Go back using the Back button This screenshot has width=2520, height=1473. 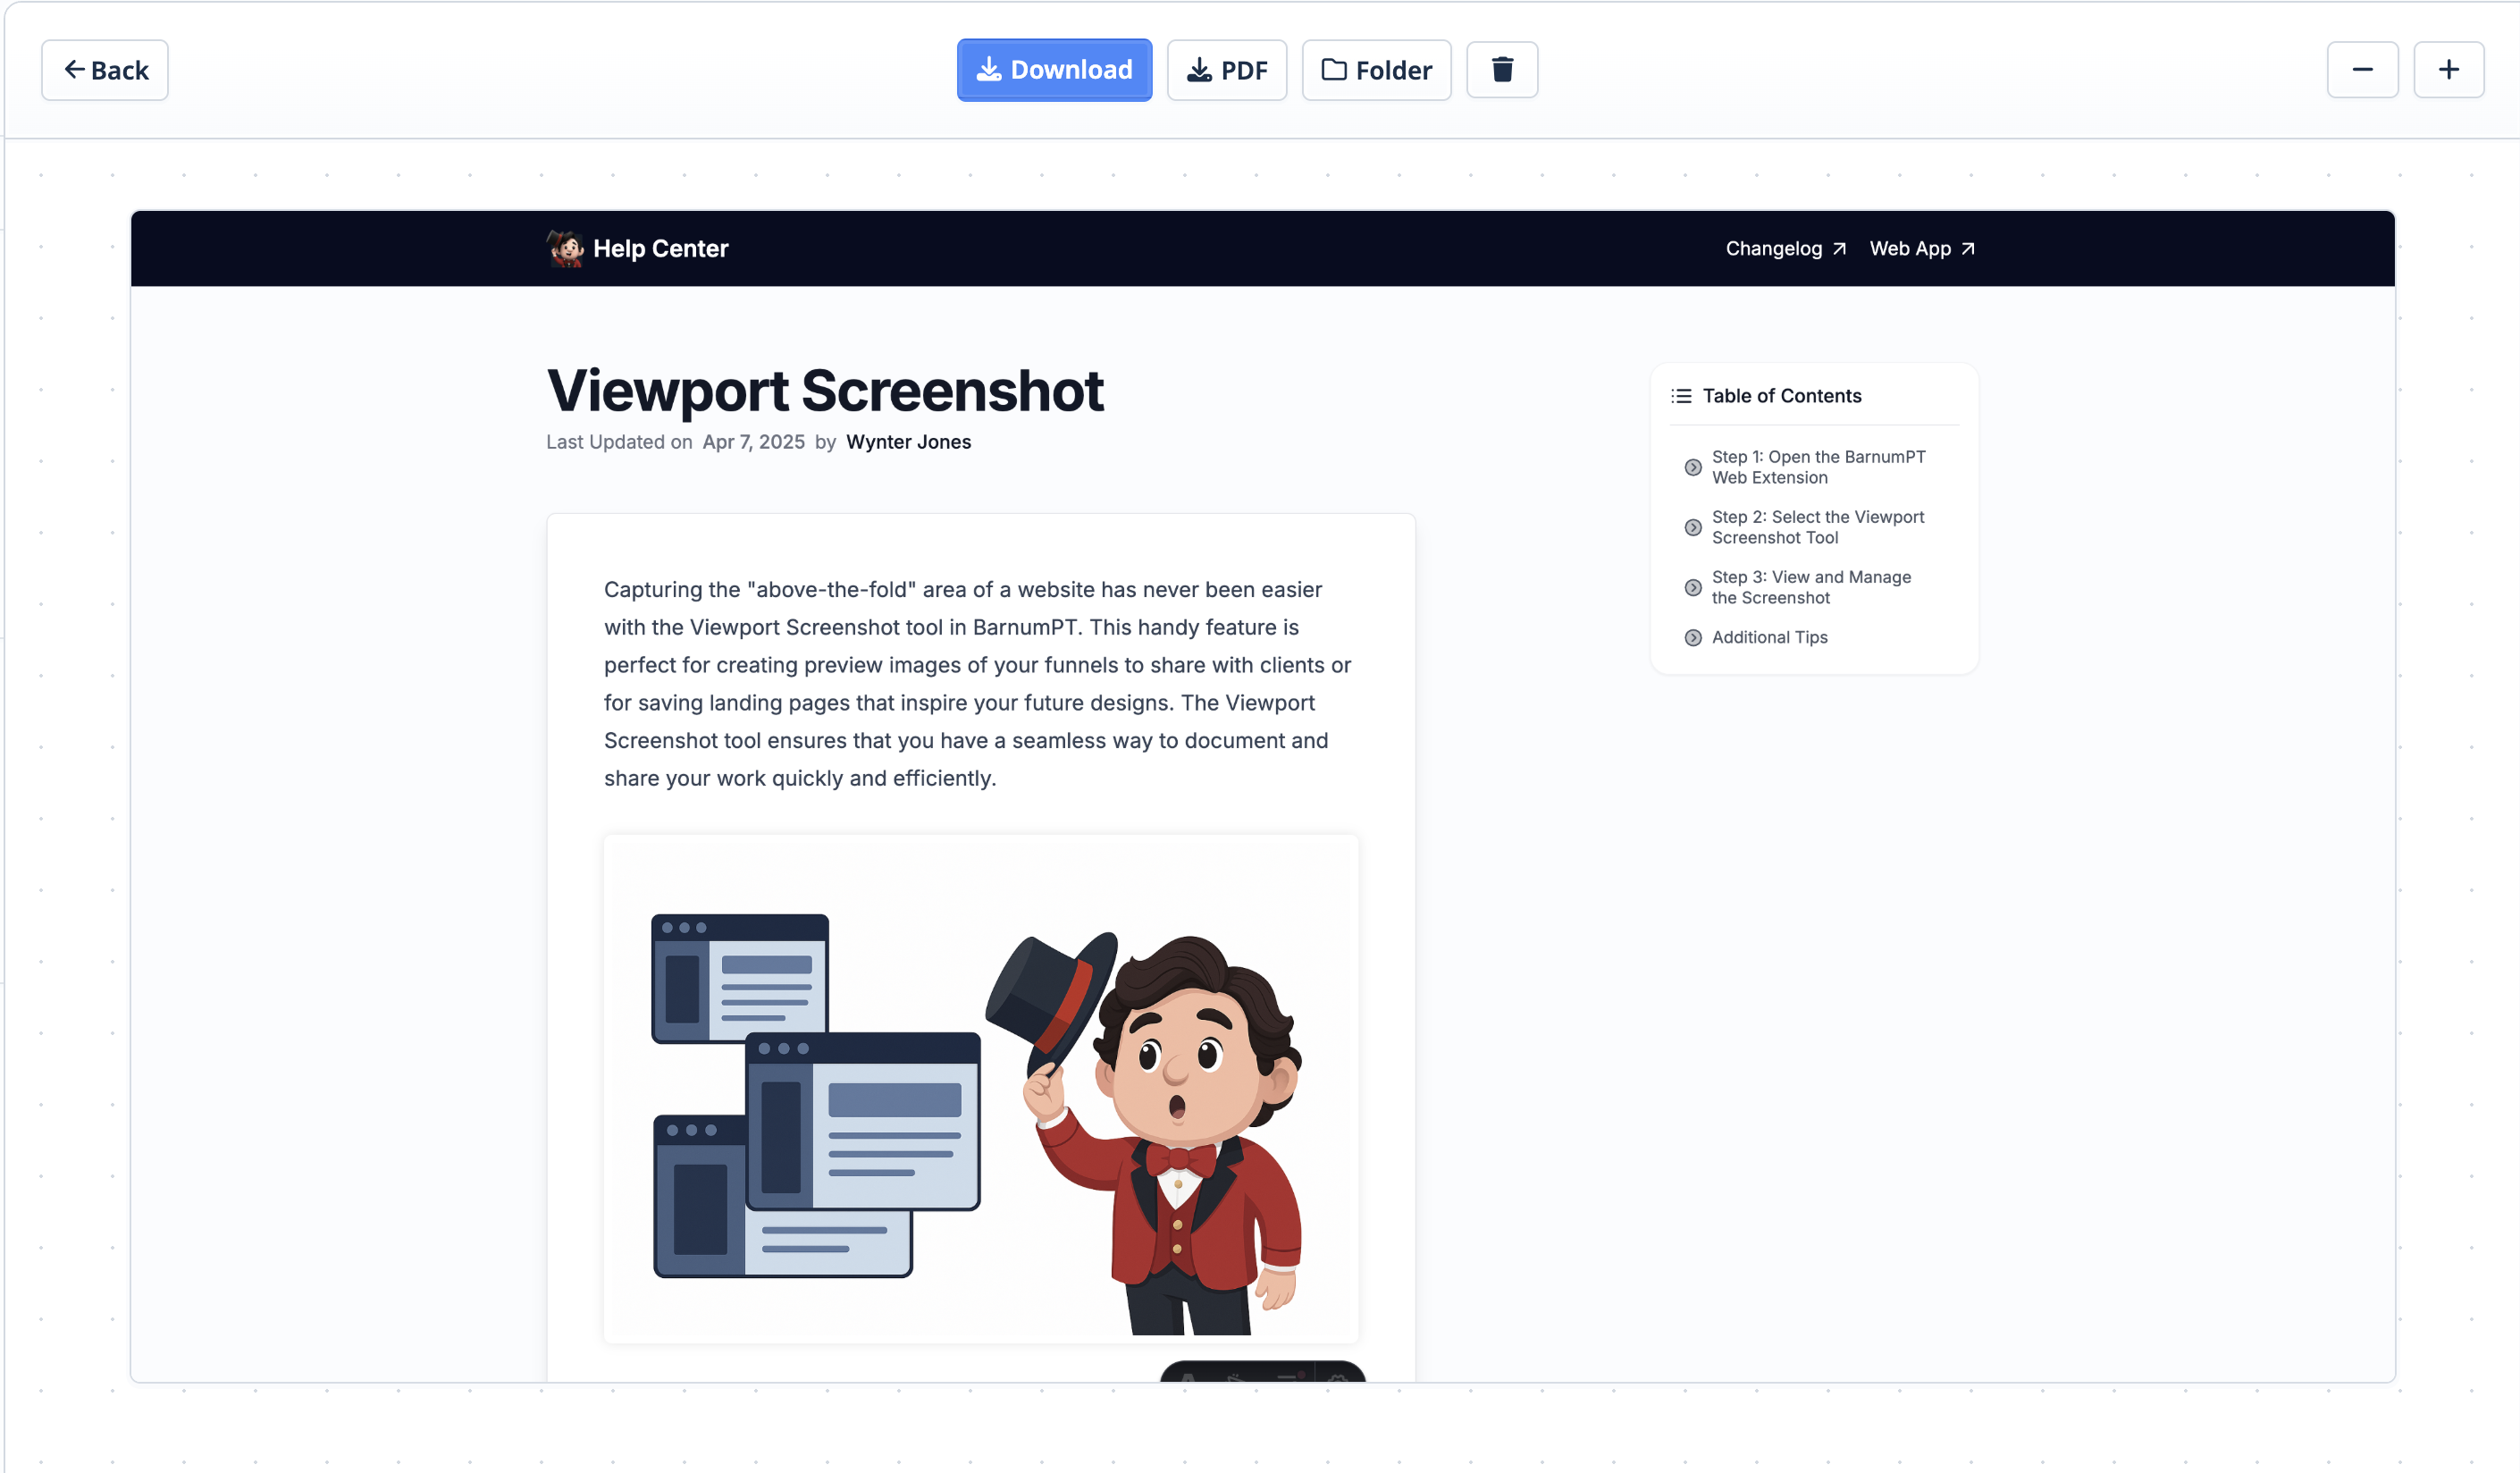click(x=105, y=70)
